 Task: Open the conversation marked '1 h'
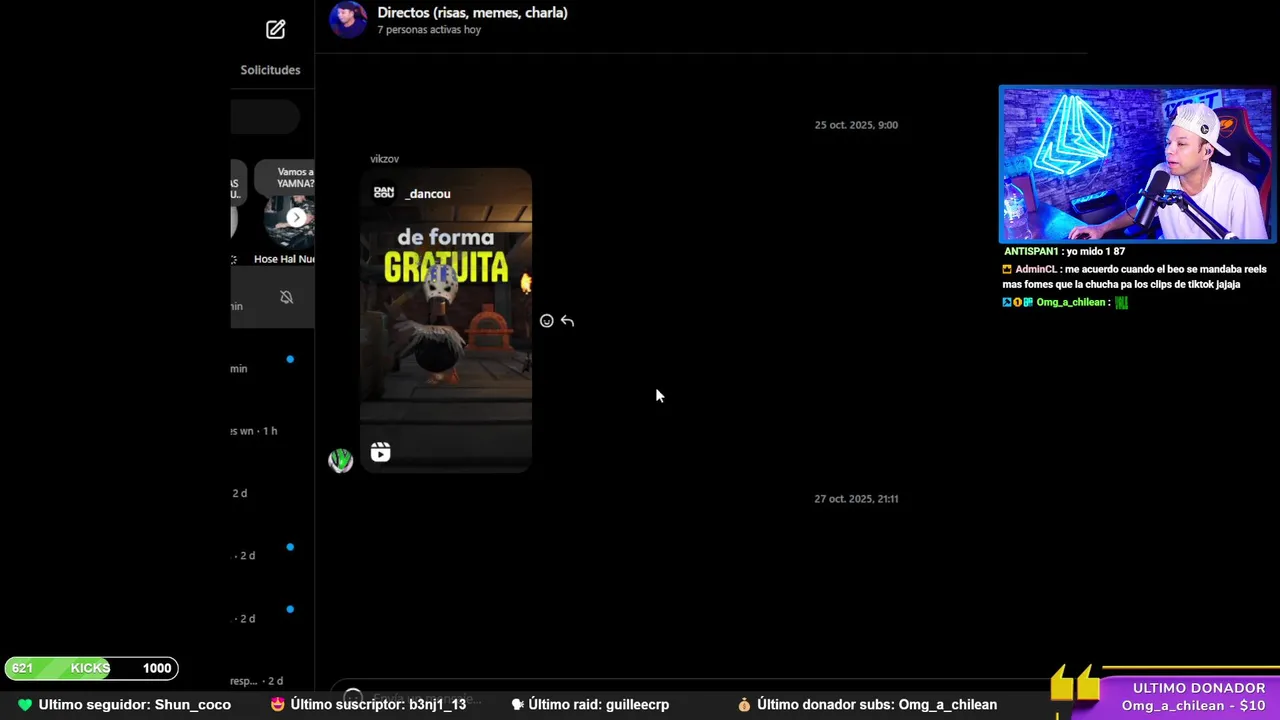click(x=272, y=431)
